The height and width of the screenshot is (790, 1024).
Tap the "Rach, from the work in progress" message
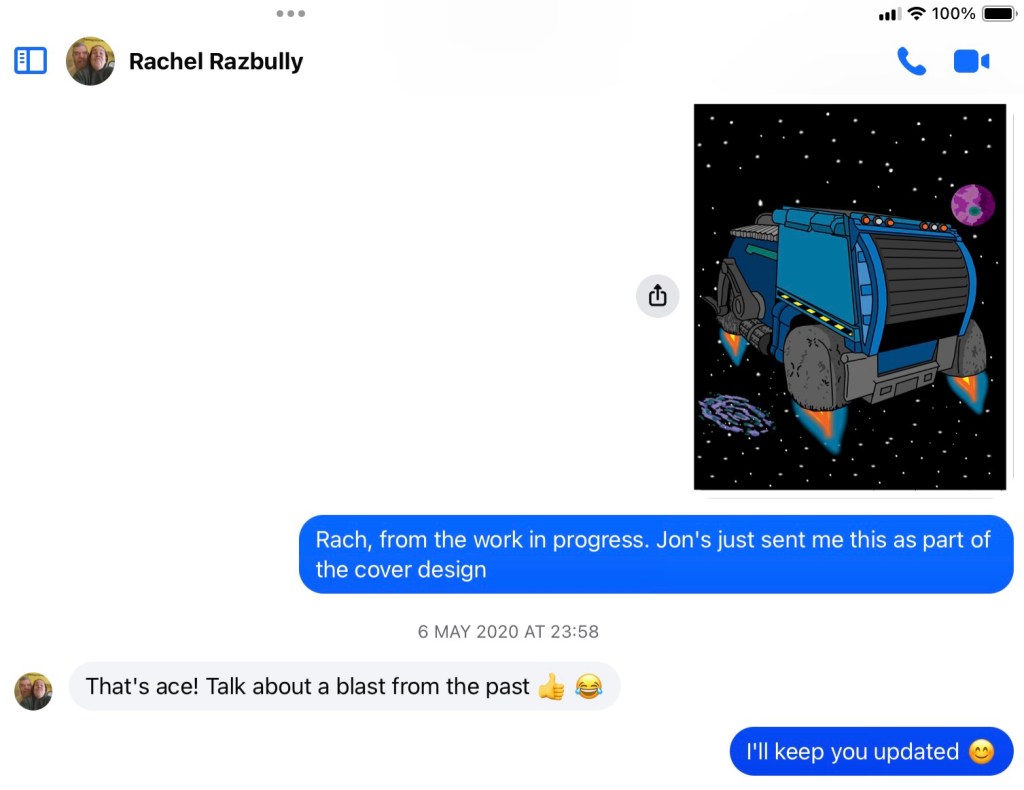[x=656, y=554]
